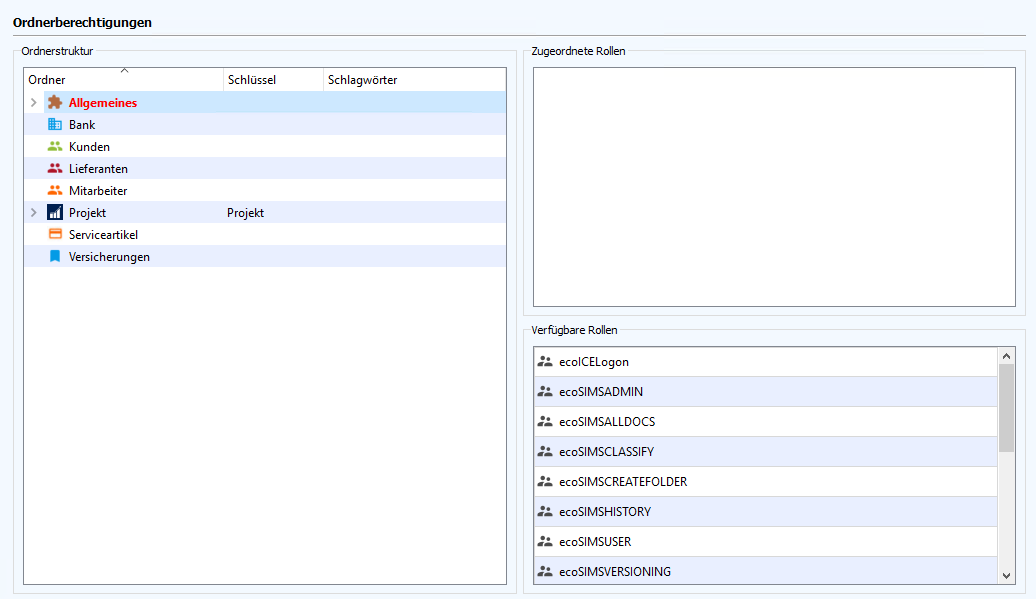Expand the Projekt folder node

(x=34, y=212)
